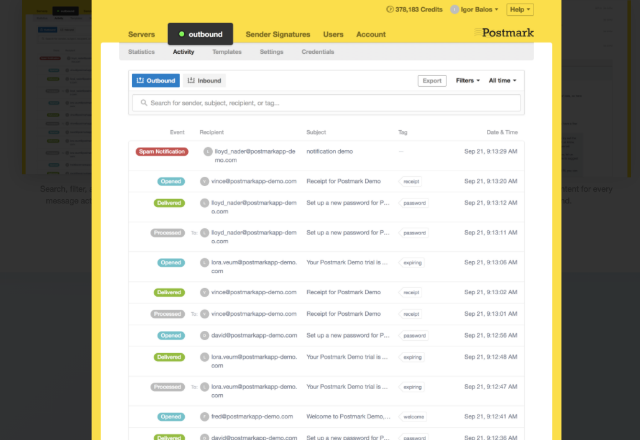Click Delivered badge for 9:13:02 AM row

(x=169, y=292)
